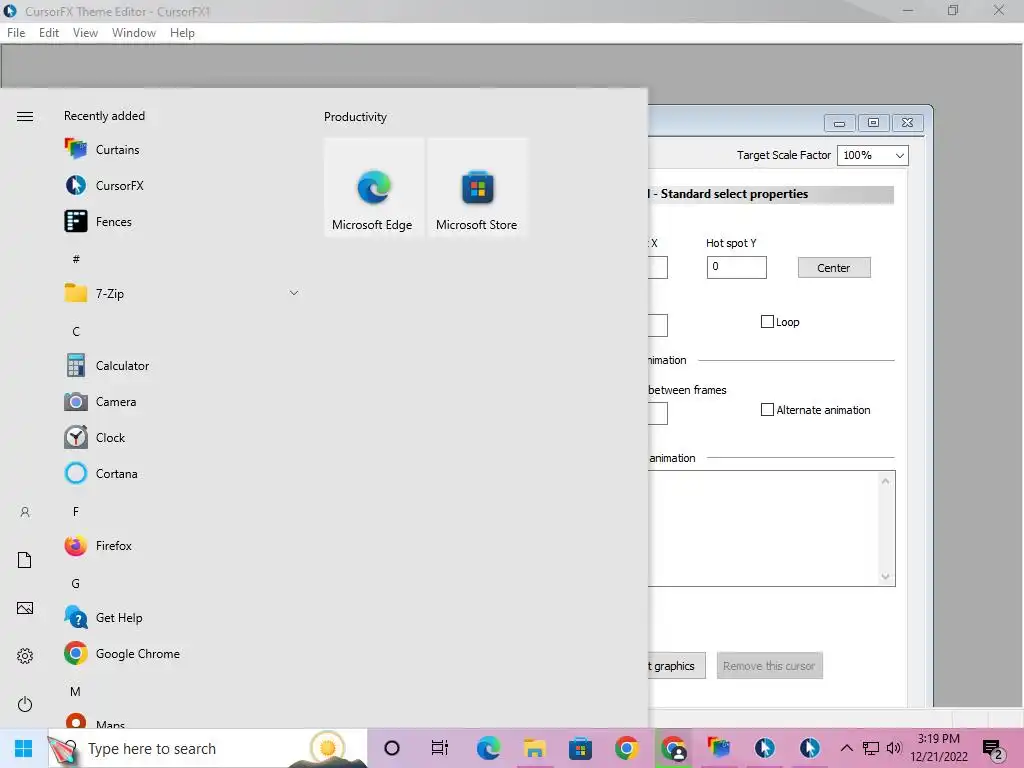Open the Edit menu
The width and height of the screenshot is (1024, 768).
[x=49, y=33]
